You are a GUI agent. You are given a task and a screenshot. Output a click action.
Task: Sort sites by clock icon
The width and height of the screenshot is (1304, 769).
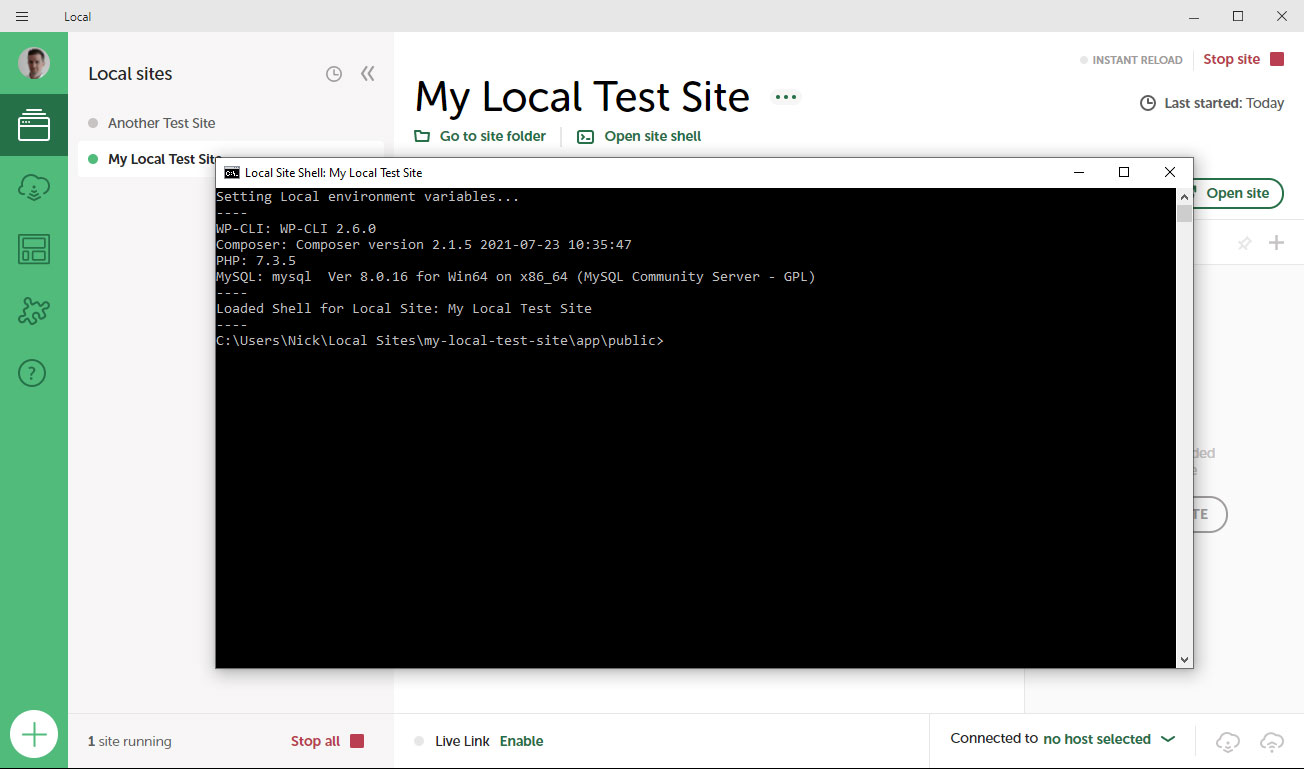(334, 74)
